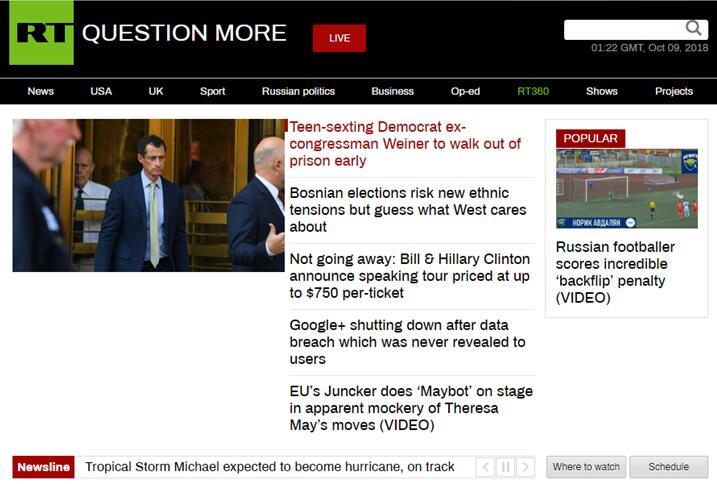The image size is (717, 484).
Task: Click the red Newsline label
Action: pos(43,467)
